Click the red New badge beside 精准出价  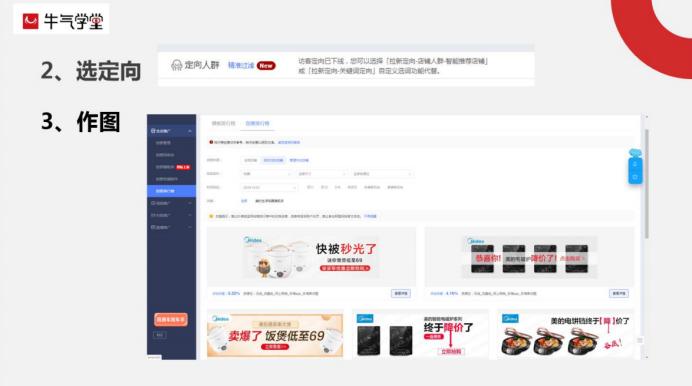pyautogui.click(x=266, y=65)
